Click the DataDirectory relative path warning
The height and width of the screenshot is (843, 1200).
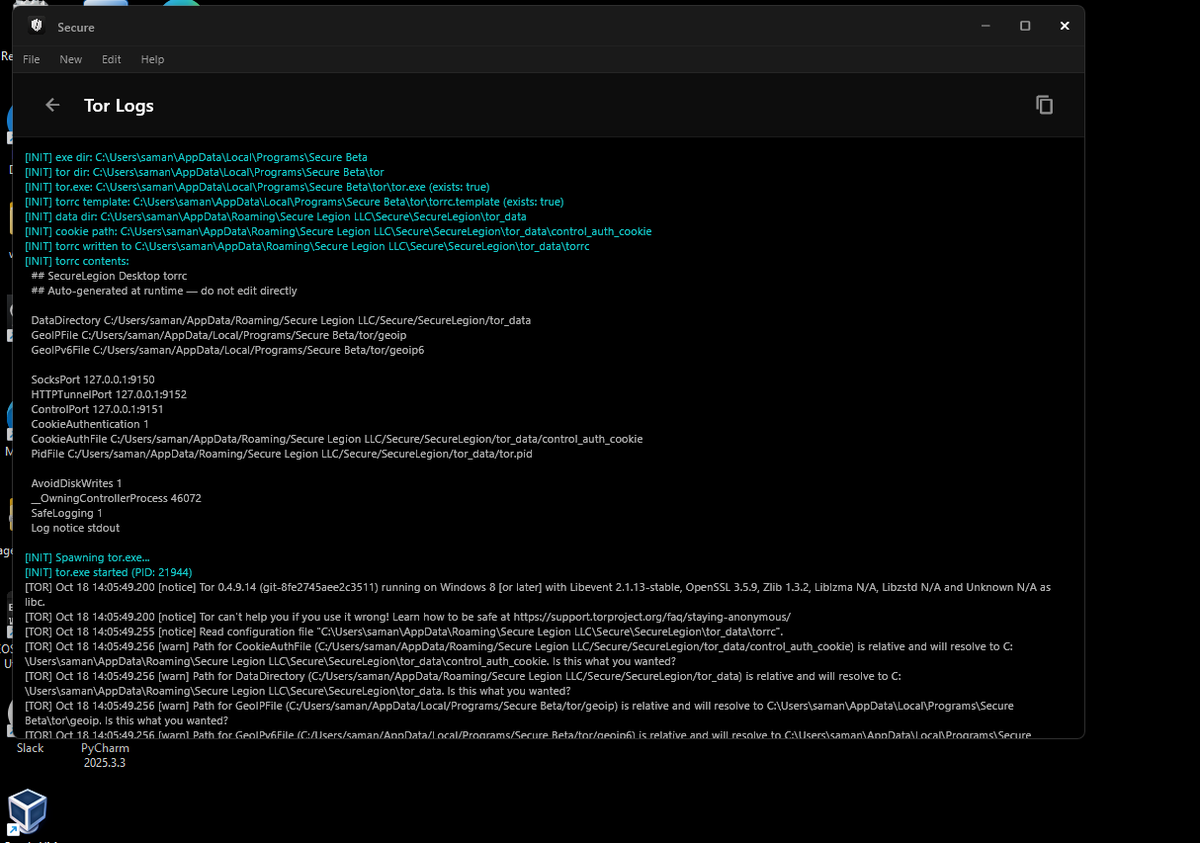[x=463, y=684]
